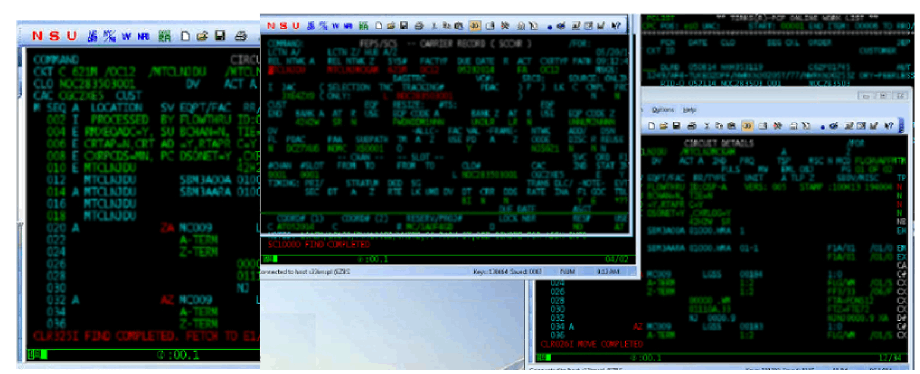Paste icon in Circuit Details toolbar
The width and height of the screenshot is (920, 374).
pos(732,126)
